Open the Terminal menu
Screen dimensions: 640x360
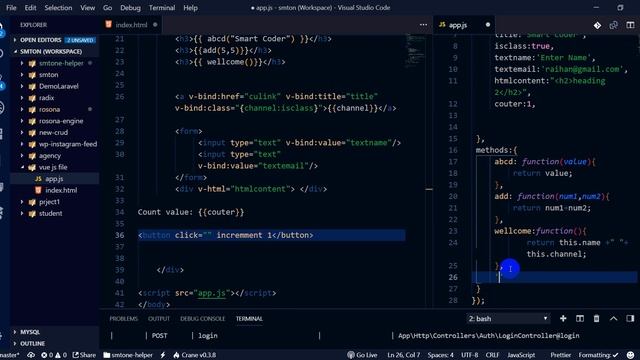pyautogui.click(x=162, y=8)
